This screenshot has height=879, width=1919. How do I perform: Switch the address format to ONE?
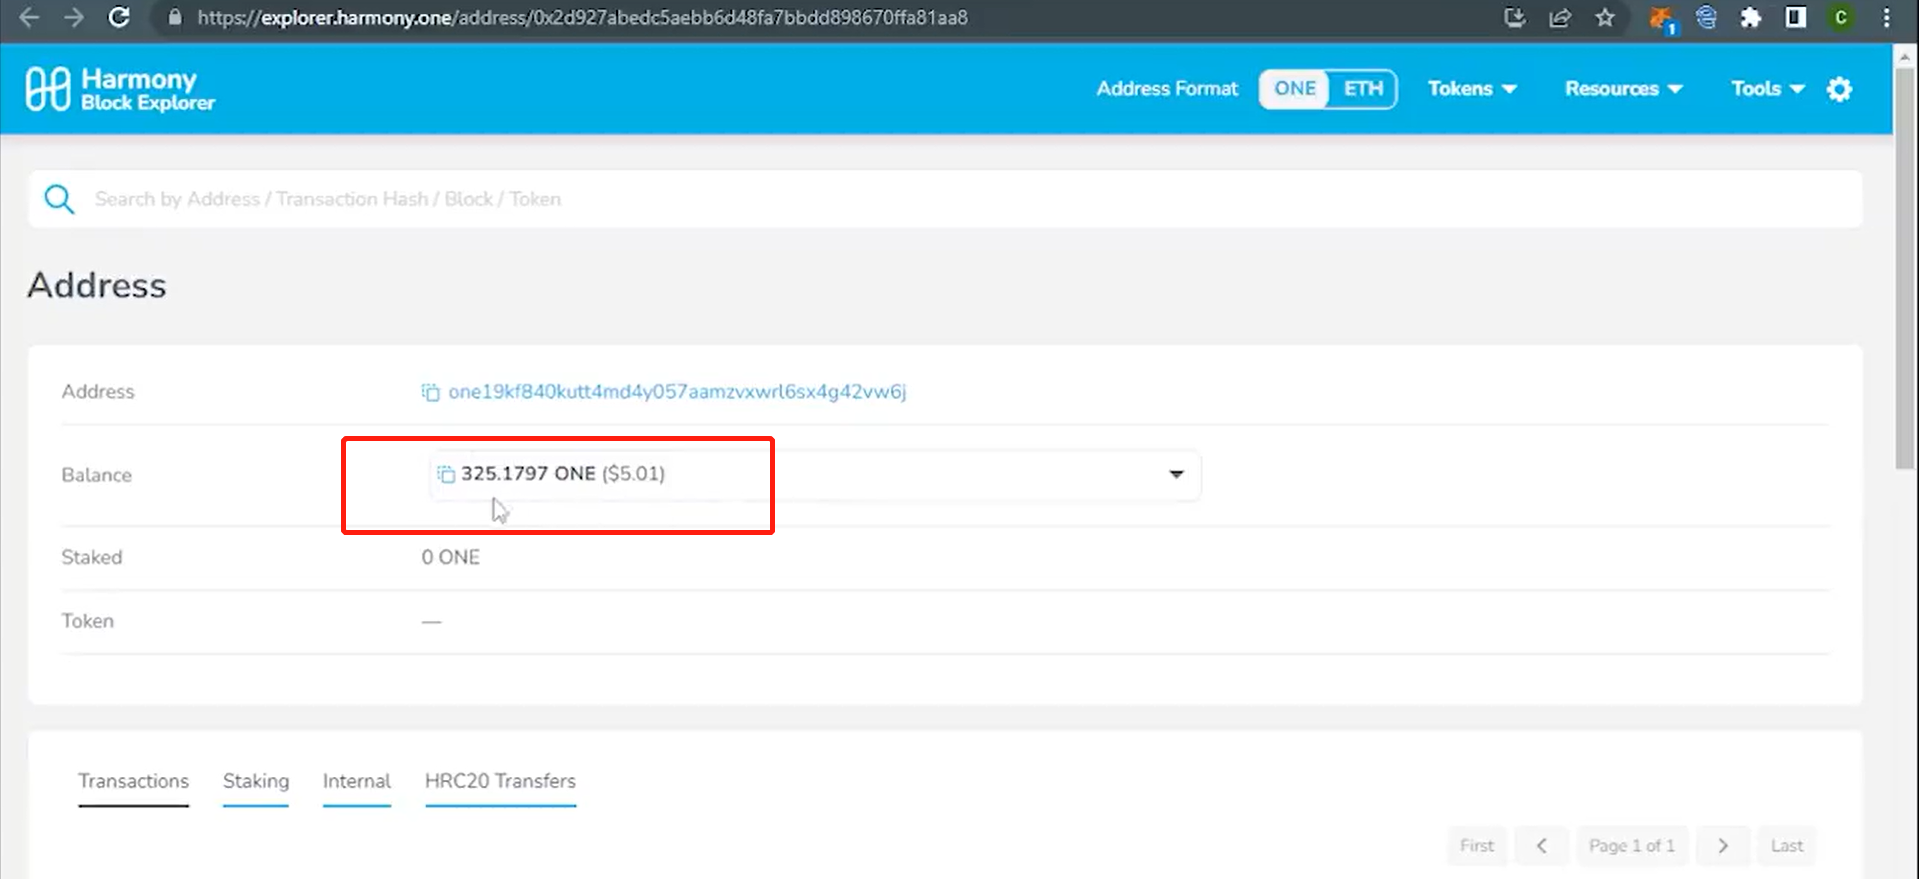[1294, 89]
